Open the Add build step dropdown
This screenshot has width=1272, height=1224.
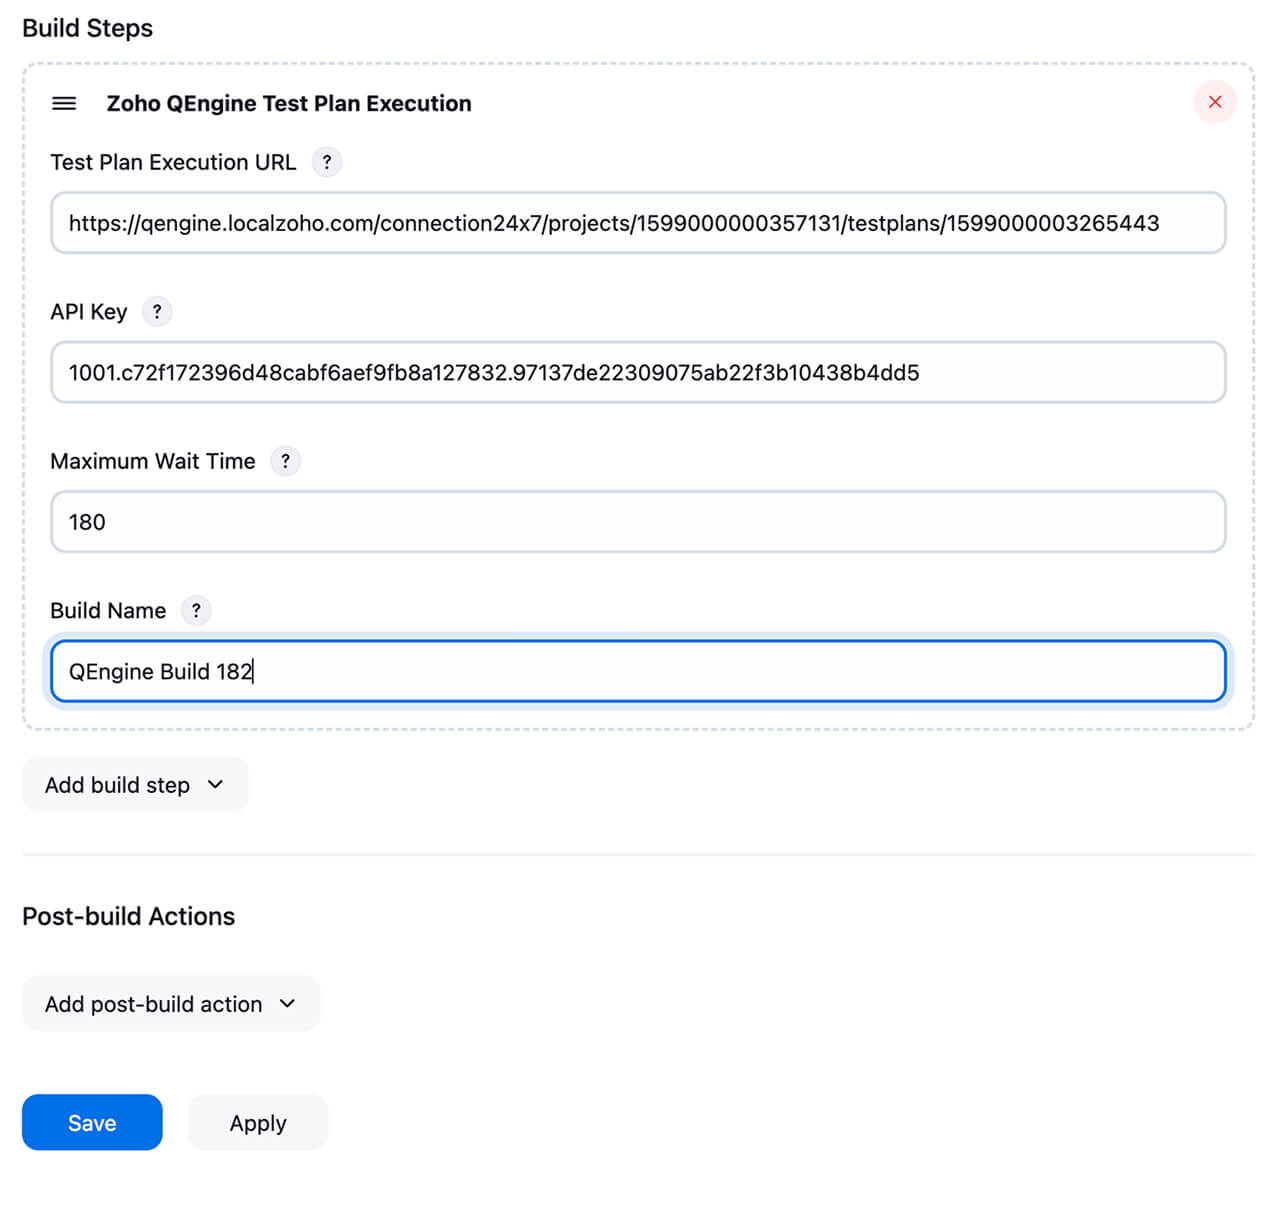point(135,785)
